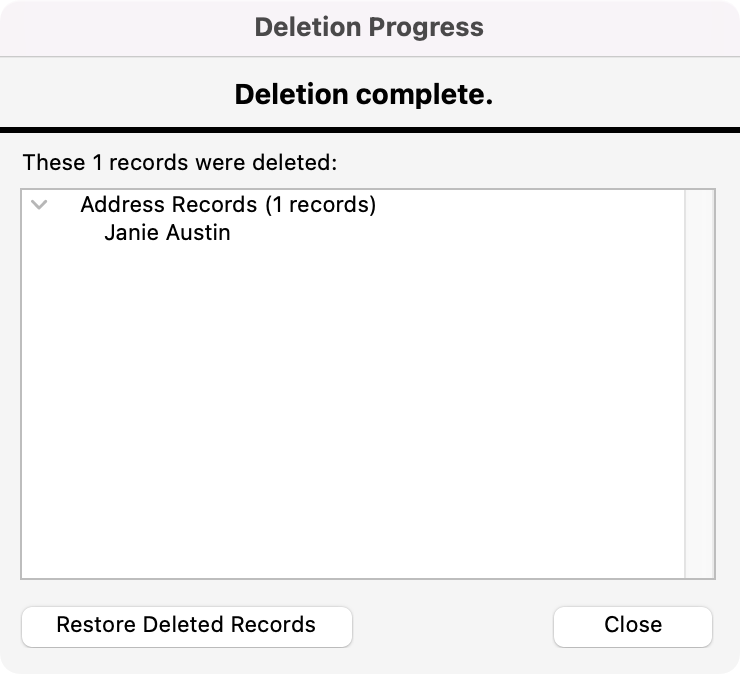Click the bottom of the list scrollbar
Image resolution: width=740 pixels, height=674 pixels.
pos(698,568)
